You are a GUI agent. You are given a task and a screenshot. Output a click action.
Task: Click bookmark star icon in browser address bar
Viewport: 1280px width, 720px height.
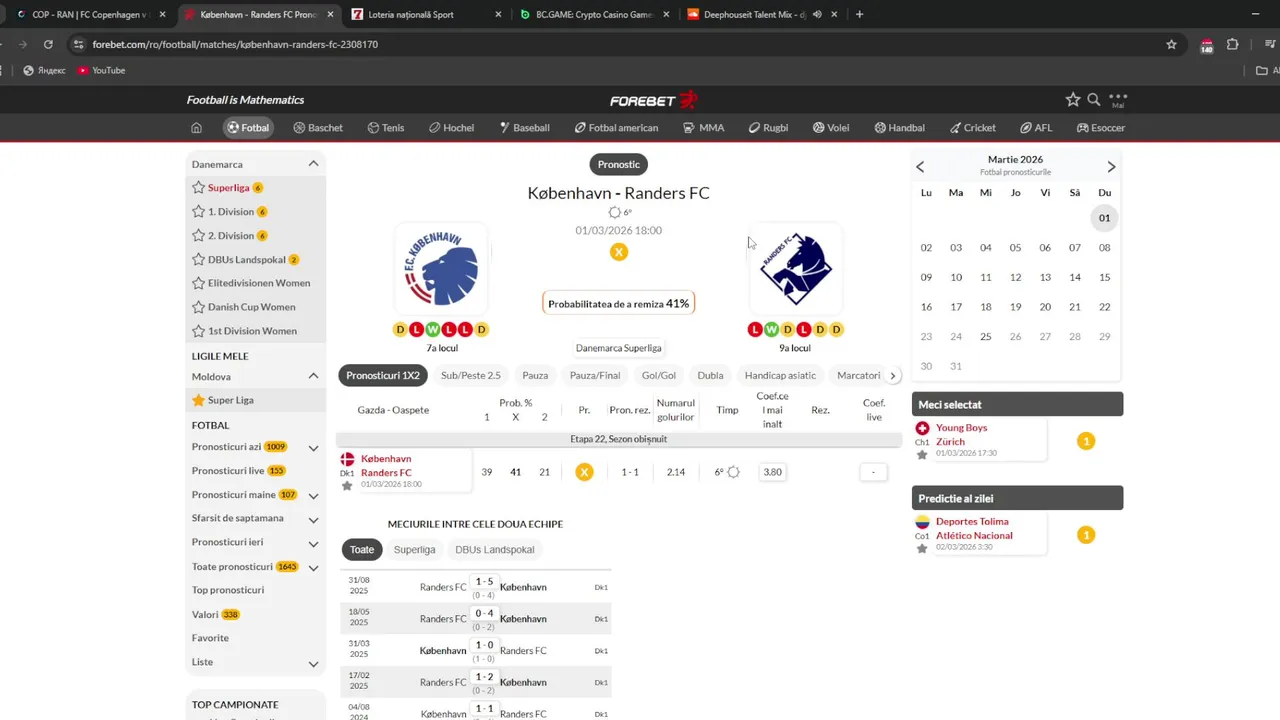coord(1171,44)
